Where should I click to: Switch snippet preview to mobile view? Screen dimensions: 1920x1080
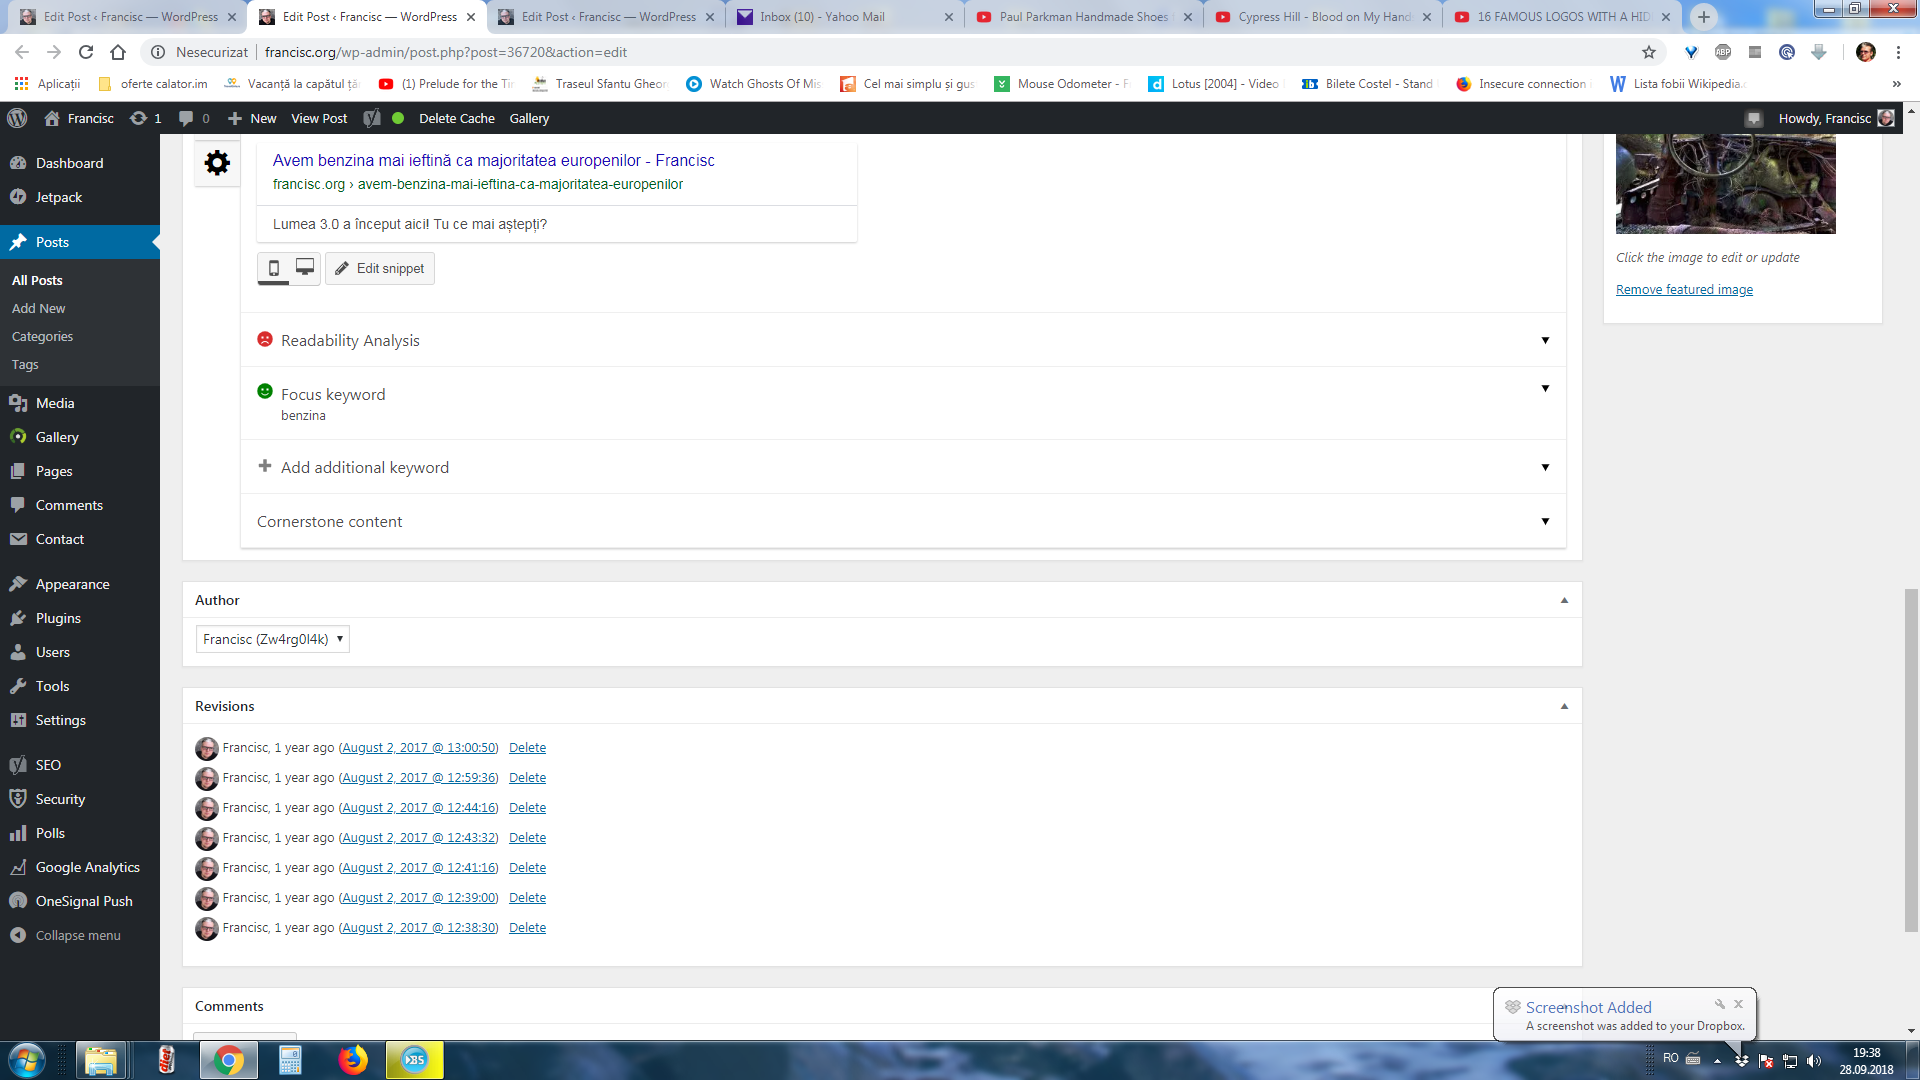point(274,268)
